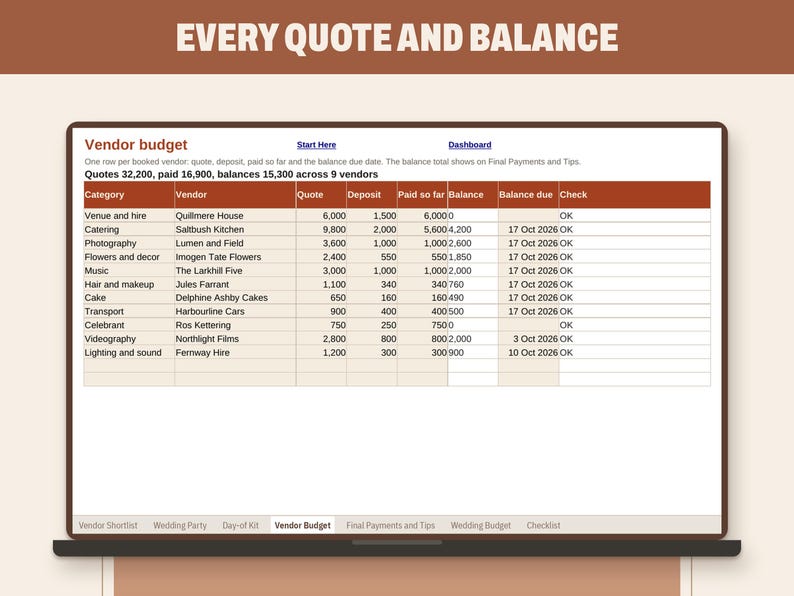Select the Jules Farrant vendor cell
This screenshot has height=596, width=794.
coord(235,284)
